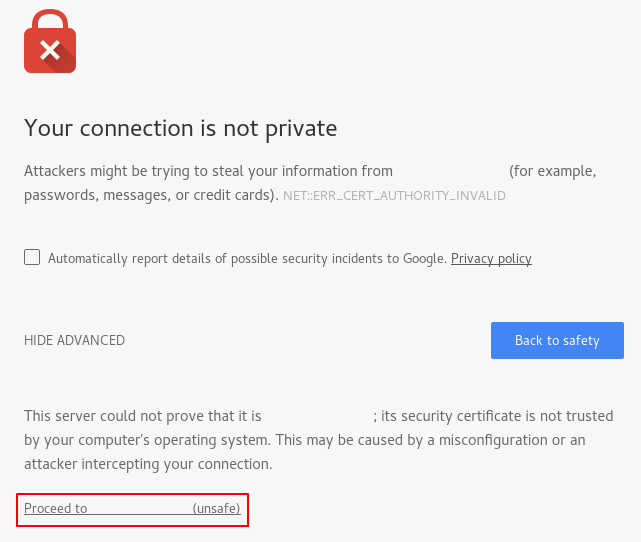The width and height of the screenshot is (641, 542).
Task: Click the 'attacker intercepting your connection' line
Action: click(x=148, y=464)
